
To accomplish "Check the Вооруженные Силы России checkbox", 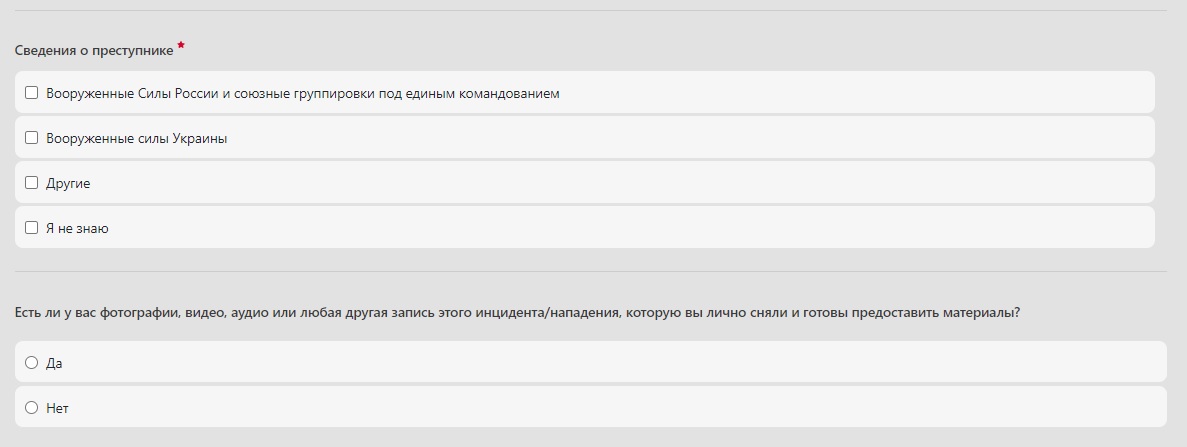I will click(x=31, y=93).
